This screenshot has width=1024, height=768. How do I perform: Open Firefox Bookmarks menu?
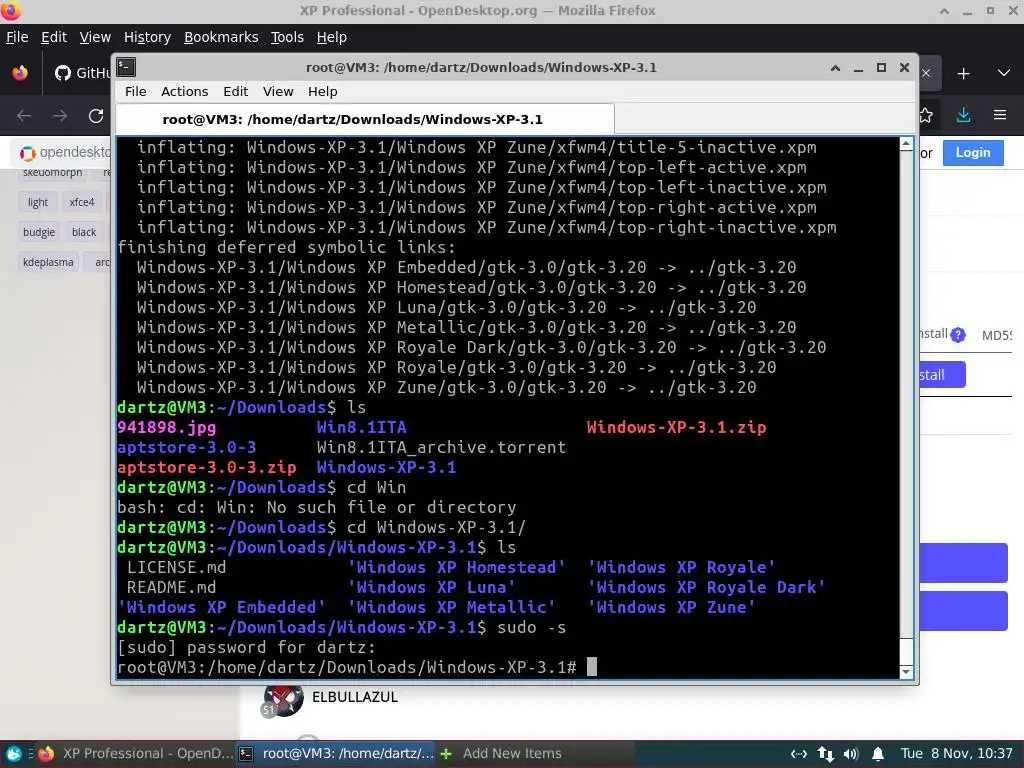tap(221, 37)
